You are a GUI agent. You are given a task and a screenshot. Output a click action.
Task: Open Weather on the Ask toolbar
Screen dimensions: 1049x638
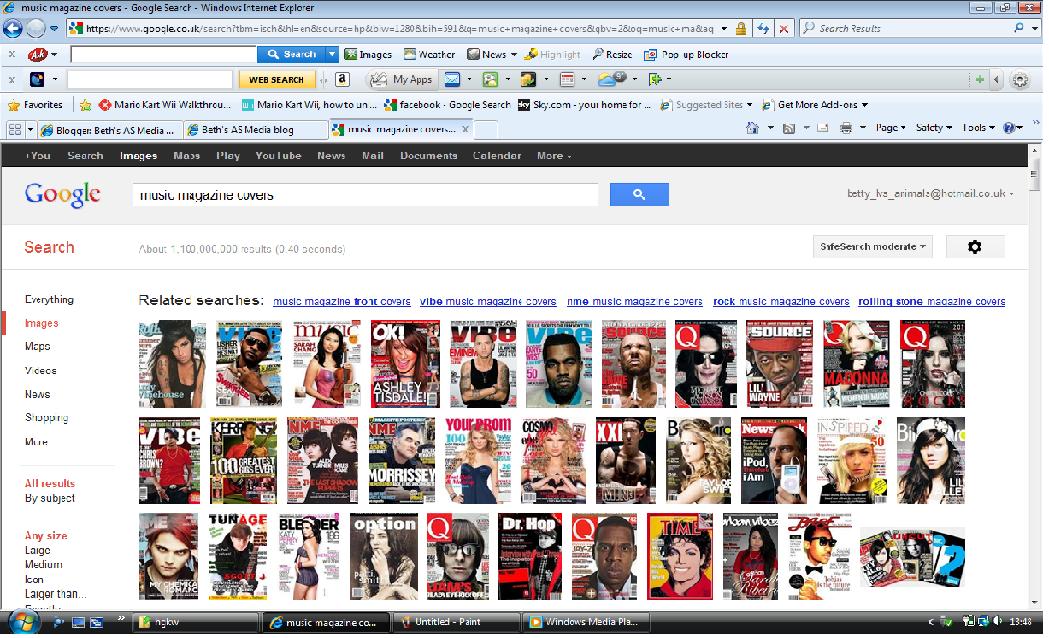(429, 54)
